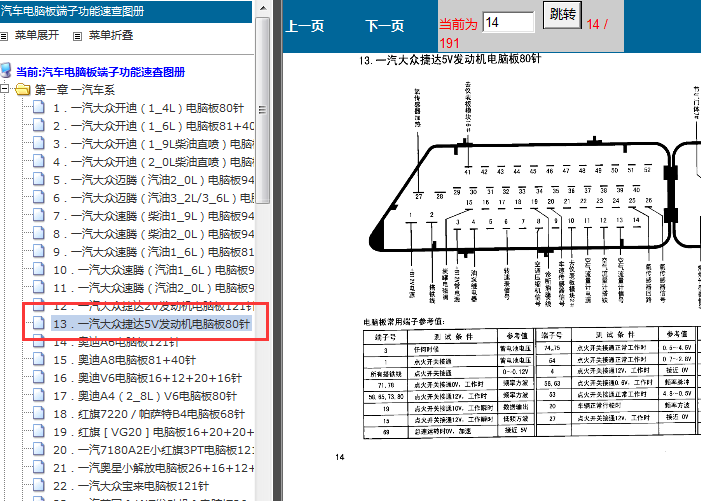Open 7．一汽大众速腾（柴油1_9L）entry
The width and height of the screenshot is (701, 501).
[x=153, y=216]
